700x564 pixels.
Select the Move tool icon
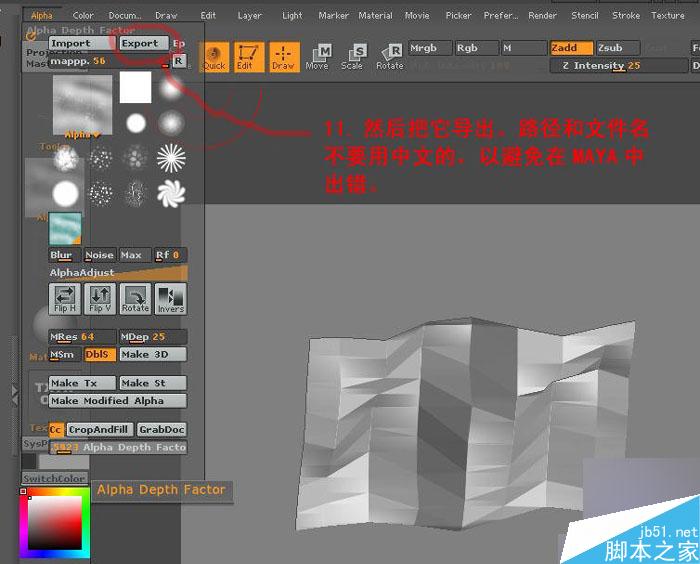[318, 57]
